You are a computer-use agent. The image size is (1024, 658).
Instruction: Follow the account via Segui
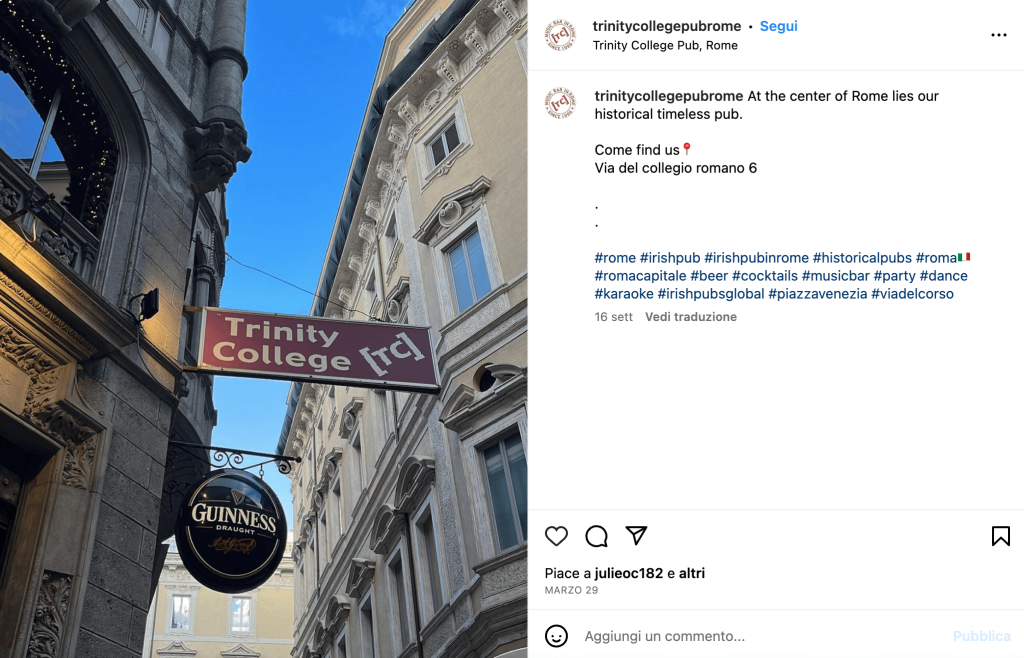(778, 26)
